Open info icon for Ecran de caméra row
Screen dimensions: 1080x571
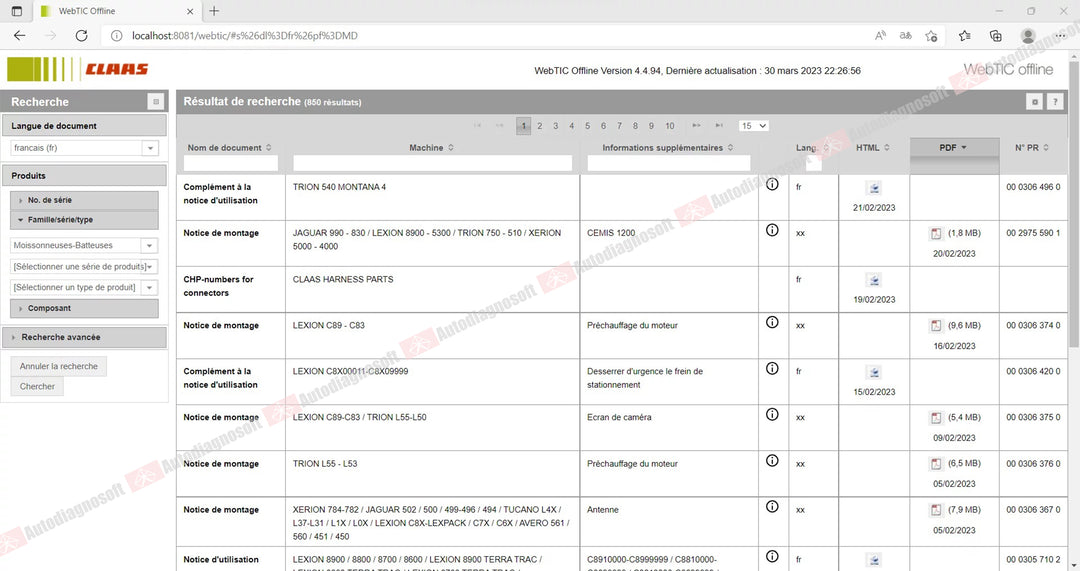tap(772, 415)
